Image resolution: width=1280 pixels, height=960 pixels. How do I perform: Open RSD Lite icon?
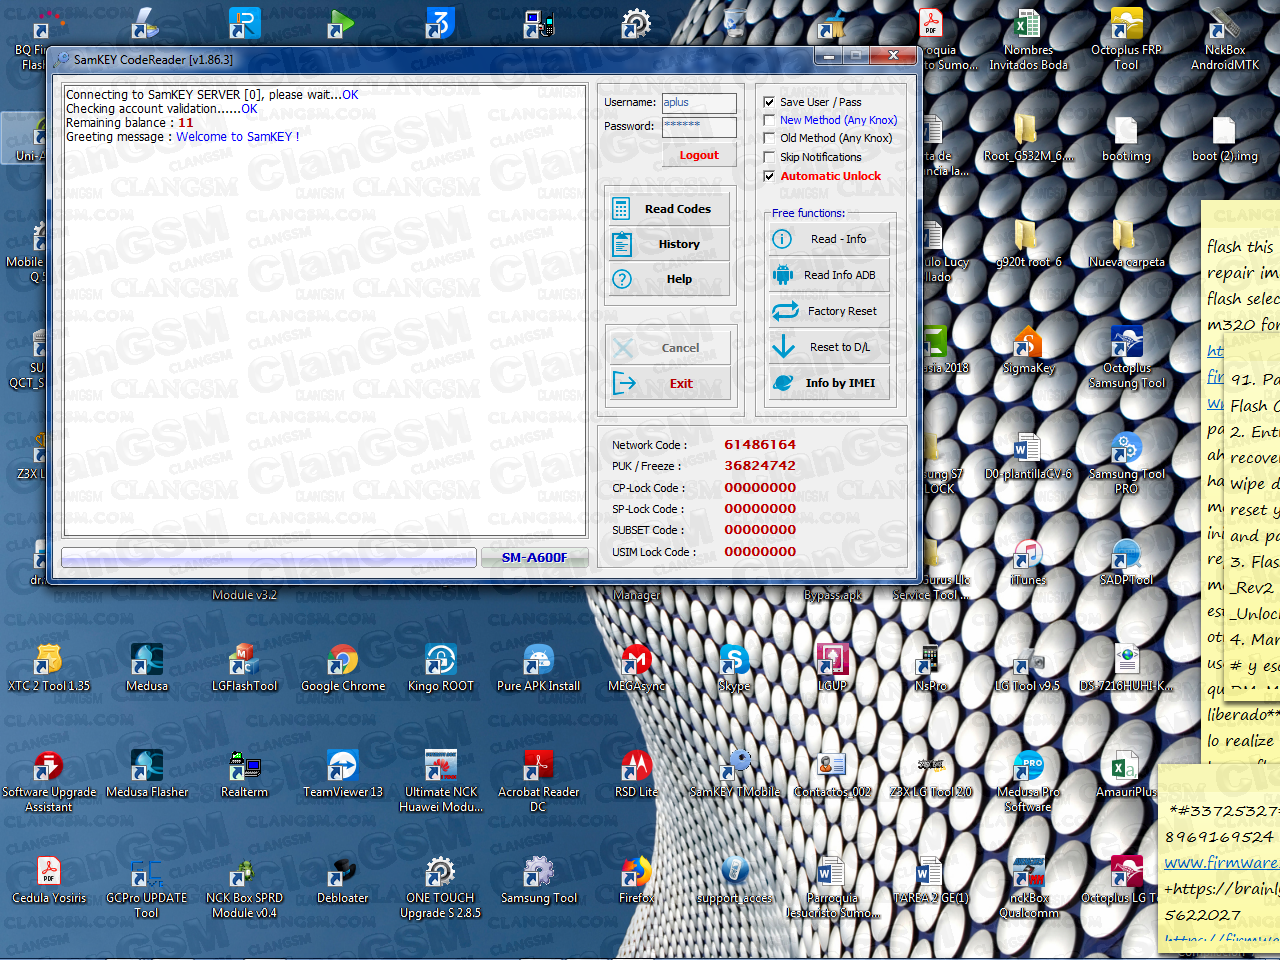coord(636,774)
